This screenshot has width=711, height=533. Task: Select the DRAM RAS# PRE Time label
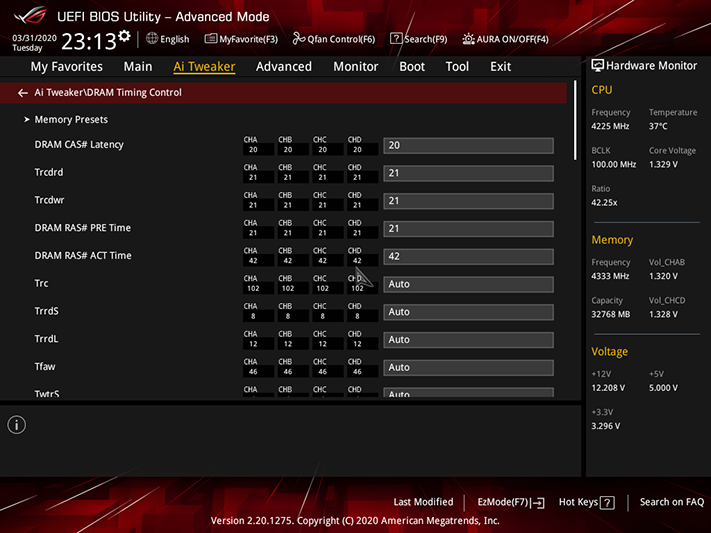(83, 228)
